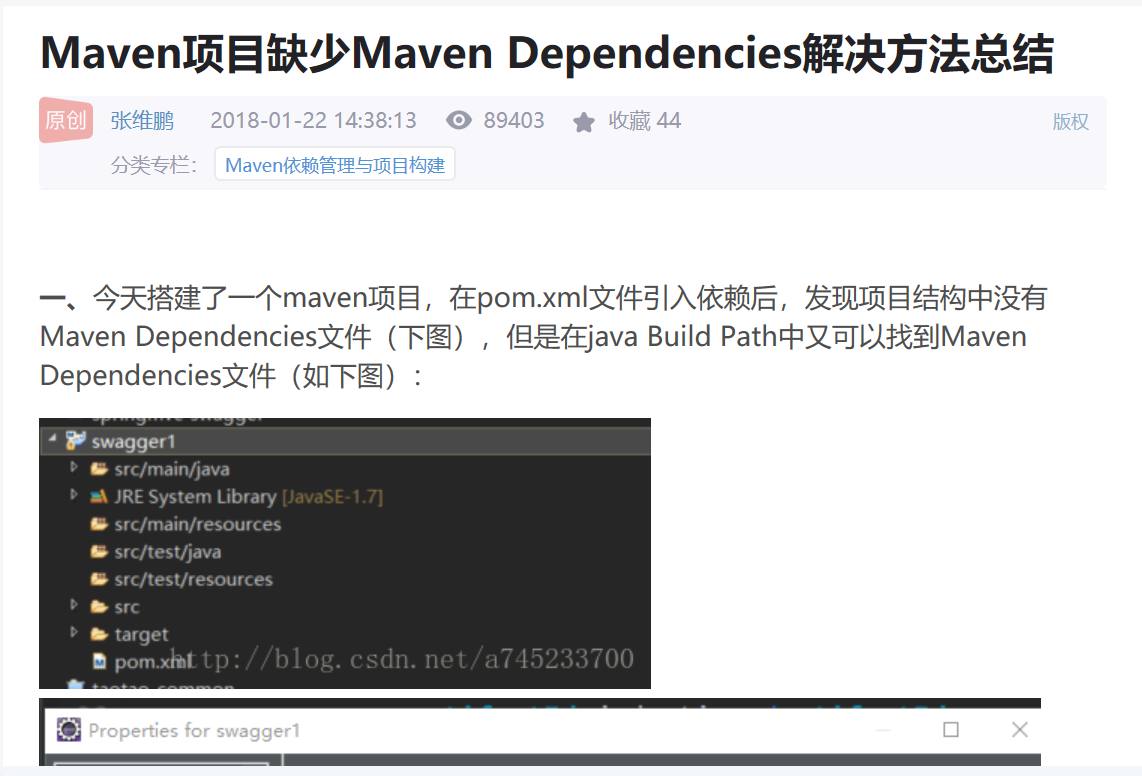Click the target folder icon
Screen dimensions: 1142x776
coord(99,634)
